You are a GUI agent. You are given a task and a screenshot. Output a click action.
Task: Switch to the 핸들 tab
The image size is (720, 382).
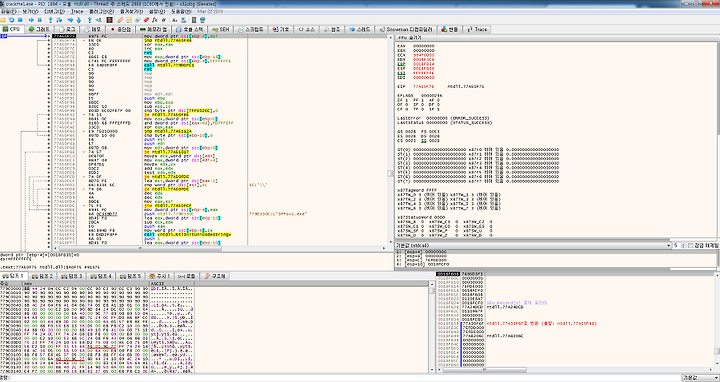450,29
